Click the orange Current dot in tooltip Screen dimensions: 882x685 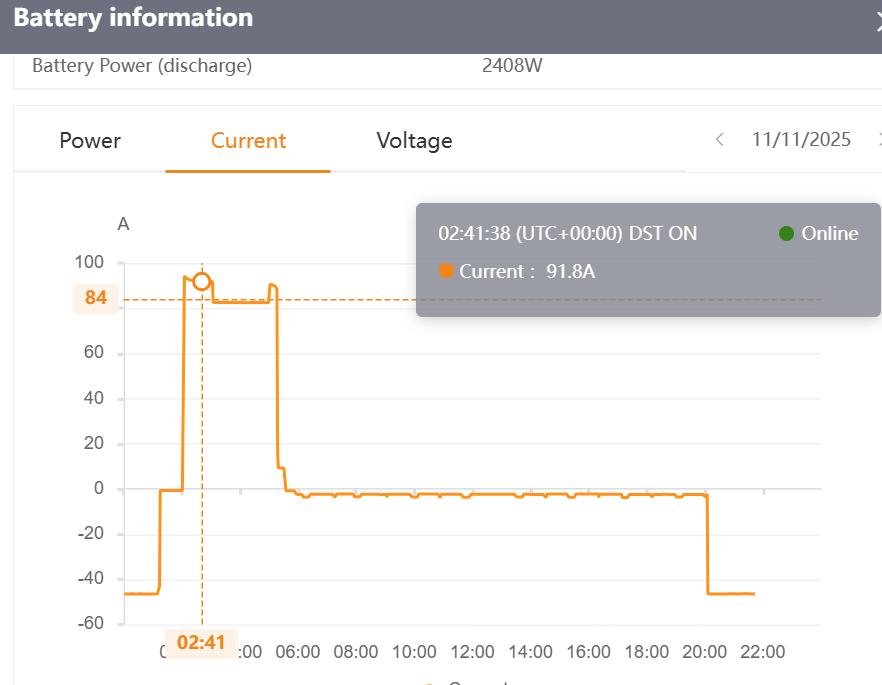(446, 271)
